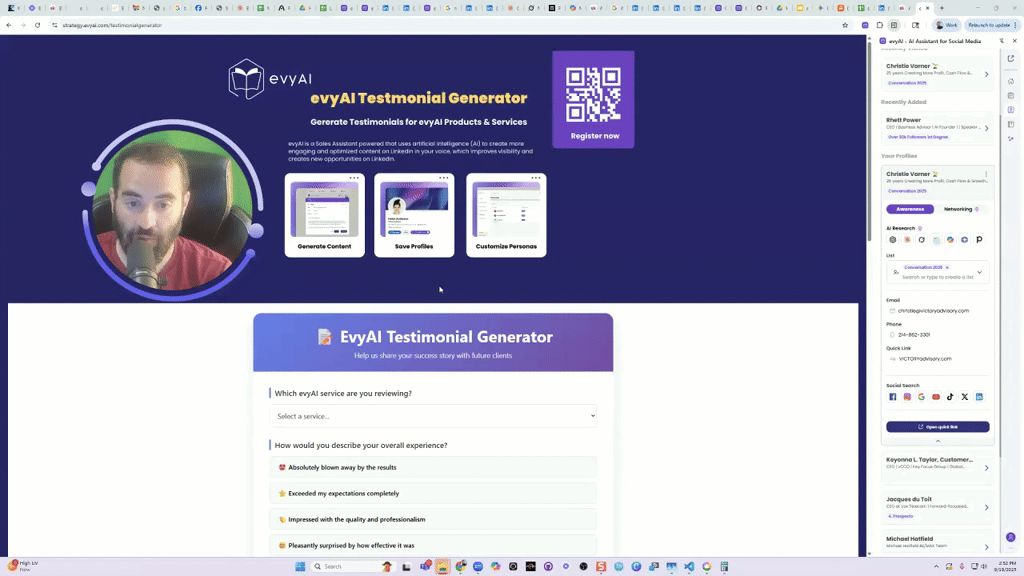Image resolution: width=1024 pixels, height=576 pixels.
Task: Click the Generate Content card thumbnail
Action: pyautogui.click(x=325, y=210)
